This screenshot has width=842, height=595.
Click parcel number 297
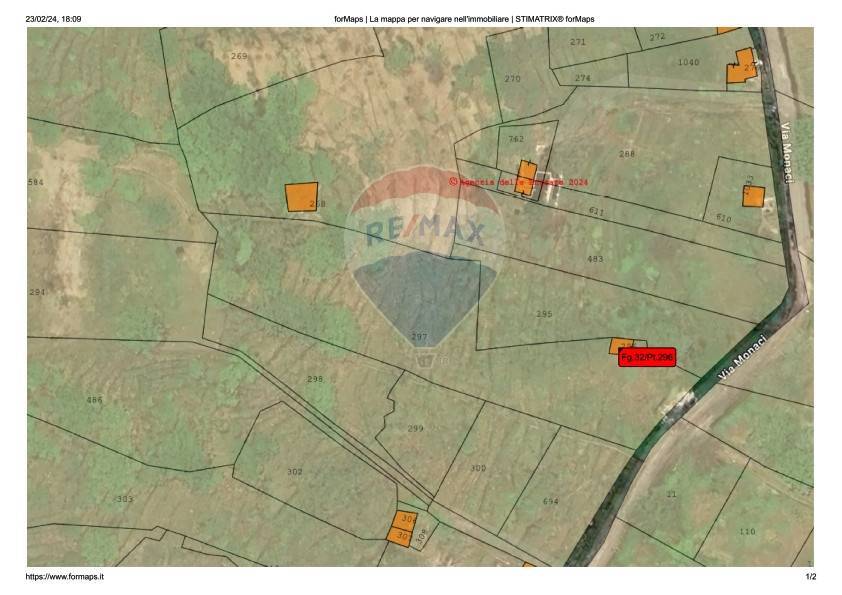(x=419, y=337)
